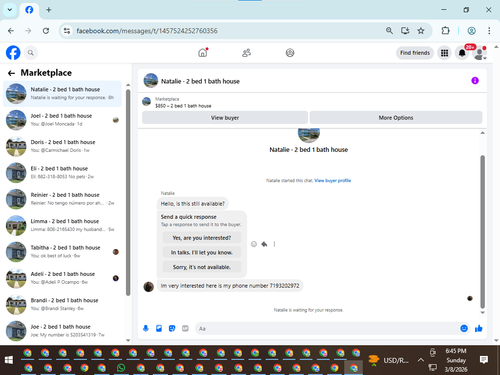Open the USD/R... taskbar widget
Viewport: 500px width, 375px height.
[388, 360]
